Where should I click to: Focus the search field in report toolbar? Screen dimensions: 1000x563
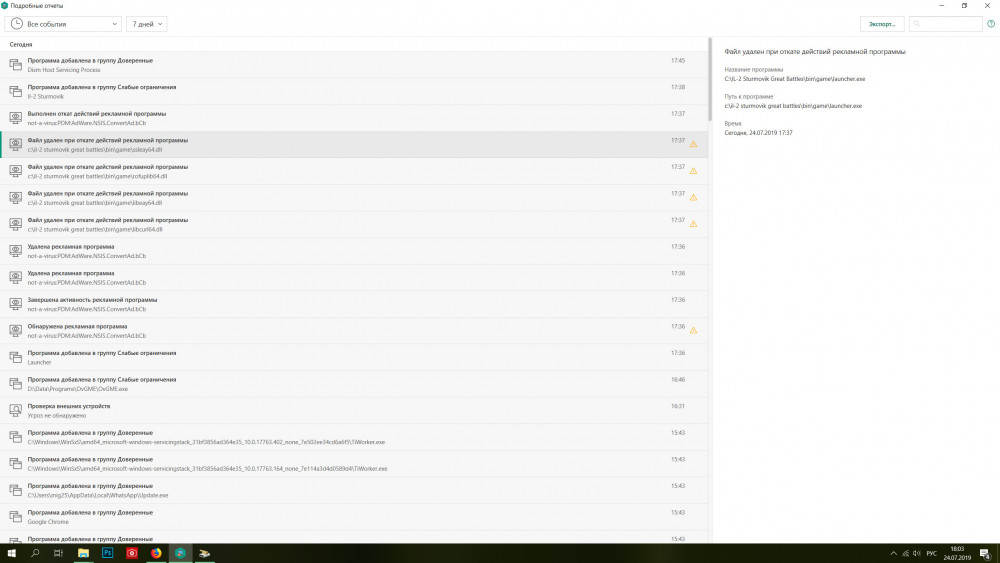point(946,24)
